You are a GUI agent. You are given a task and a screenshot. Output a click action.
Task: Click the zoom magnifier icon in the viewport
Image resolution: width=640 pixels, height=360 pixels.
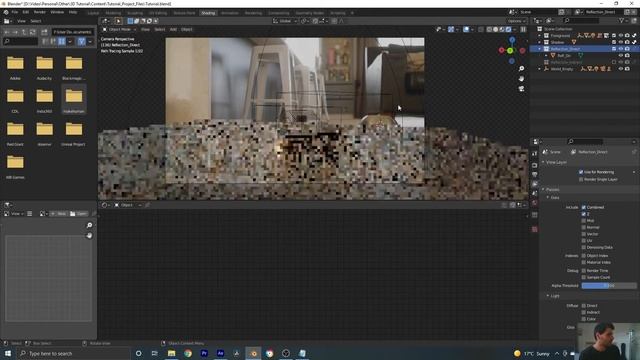[x=521, y=69]
